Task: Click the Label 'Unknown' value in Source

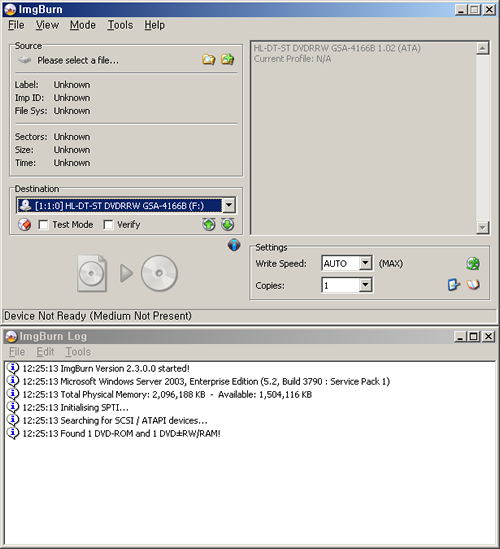Action: point(72,85)
